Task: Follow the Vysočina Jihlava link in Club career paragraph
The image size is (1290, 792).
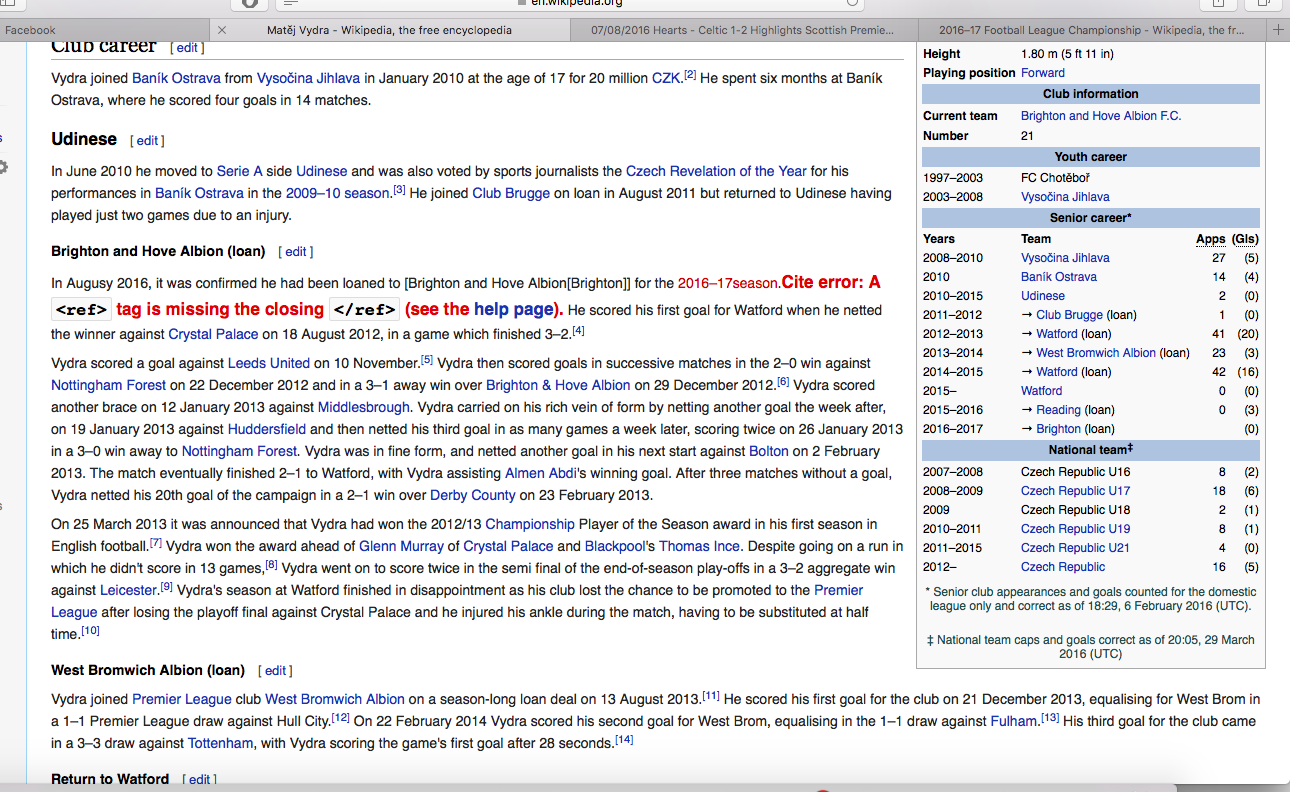Action: 308,78
